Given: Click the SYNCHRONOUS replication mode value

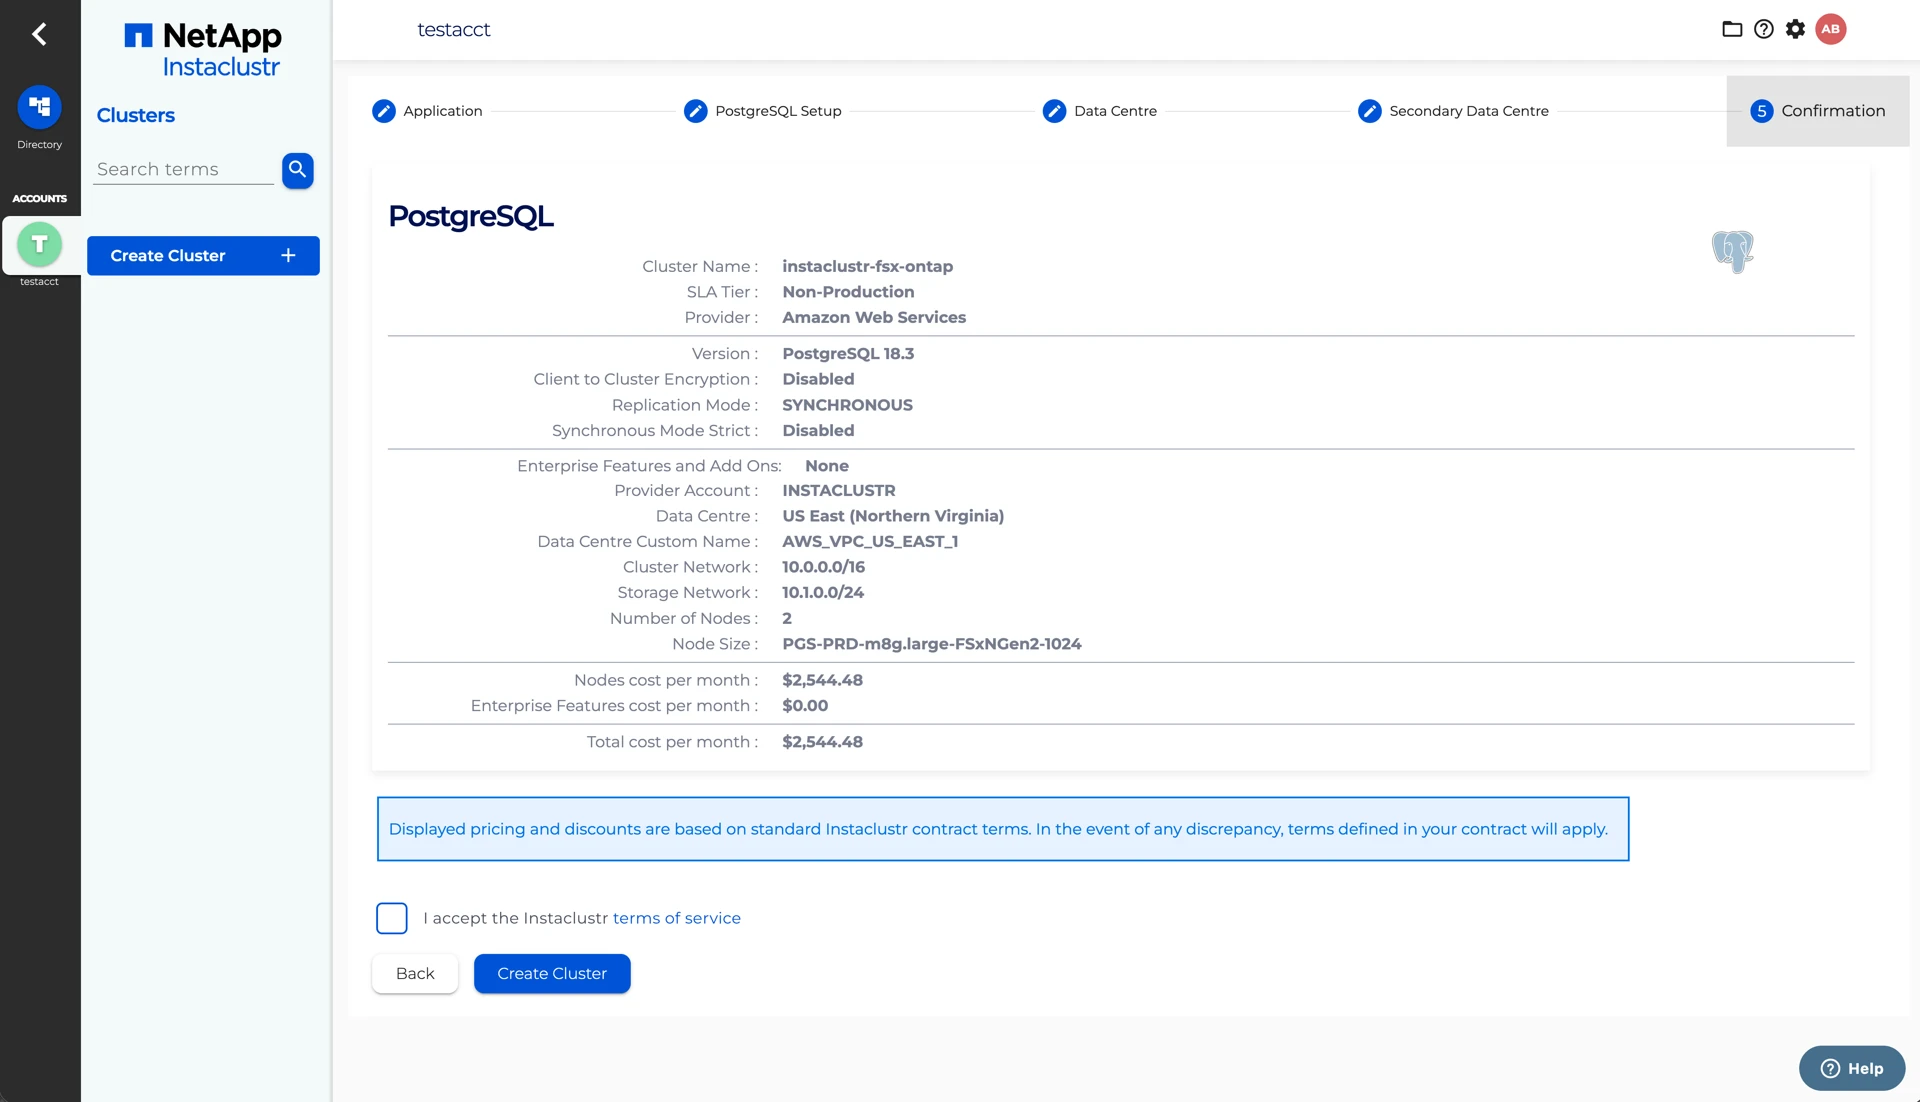Looking at the screenshot, I should coord(847,405).
